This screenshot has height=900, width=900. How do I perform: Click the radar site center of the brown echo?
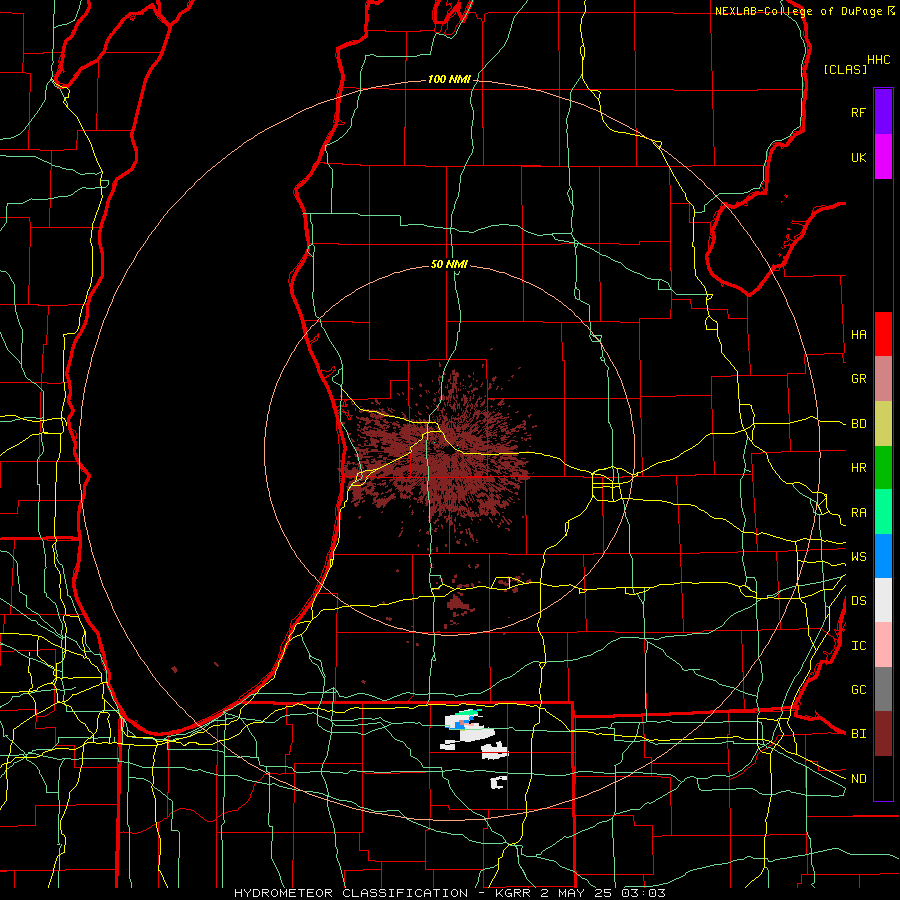[x=449, y=451]
